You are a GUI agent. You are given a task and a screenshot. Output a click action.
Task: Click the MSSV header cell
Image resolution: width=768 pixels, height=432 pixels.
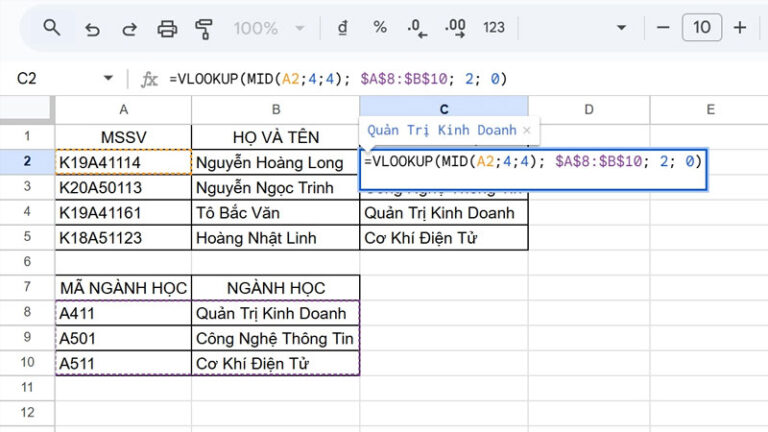(123, 137)
